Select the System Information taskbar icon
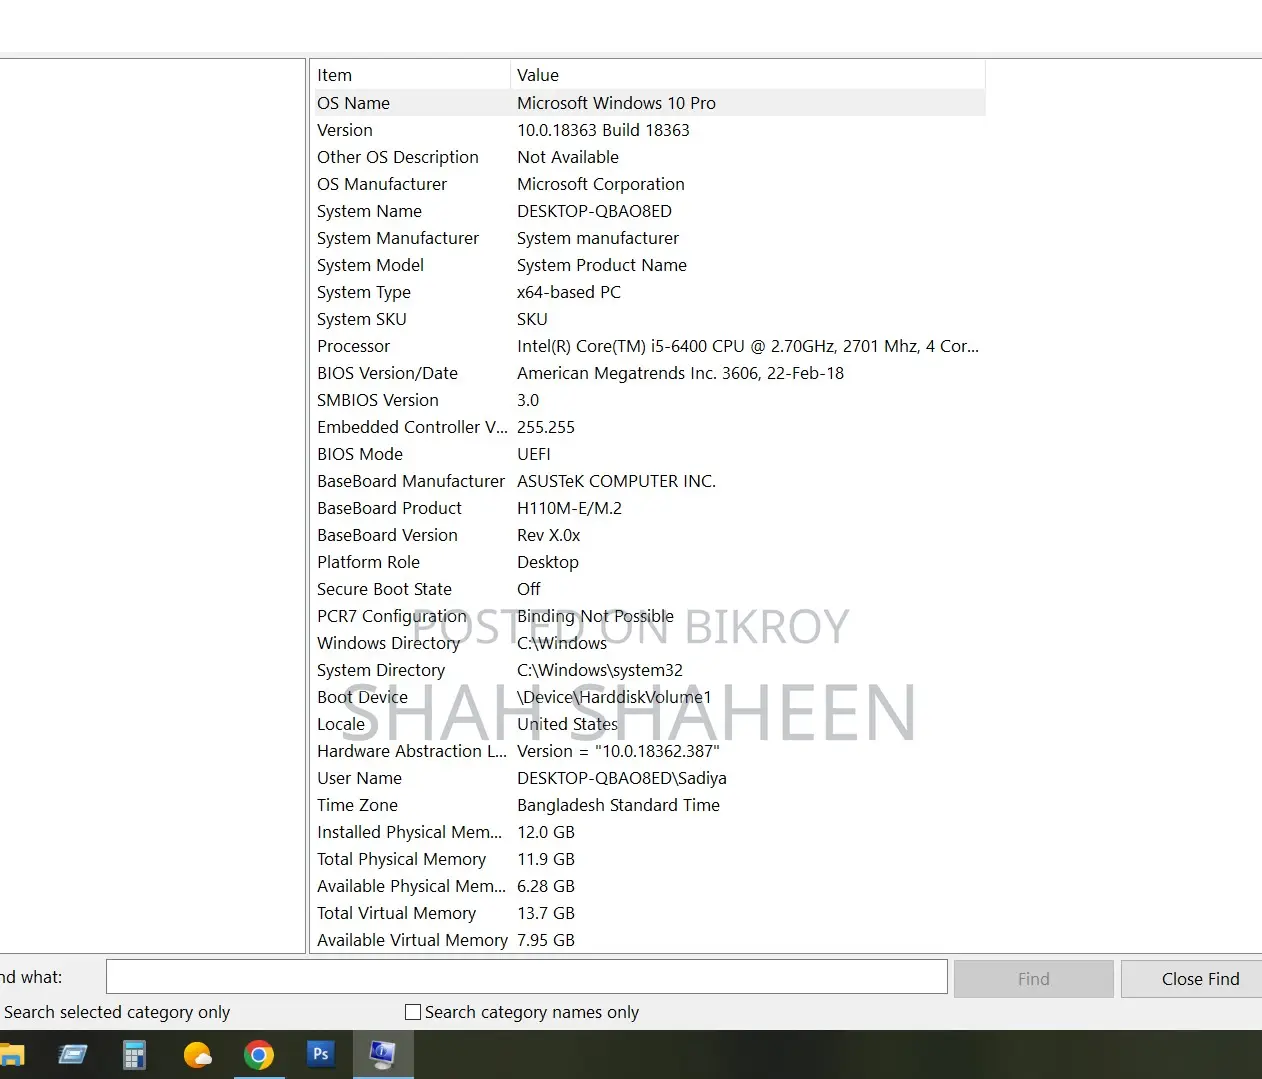Viewport: 1262px width, 1079px height. point(383,1054)
